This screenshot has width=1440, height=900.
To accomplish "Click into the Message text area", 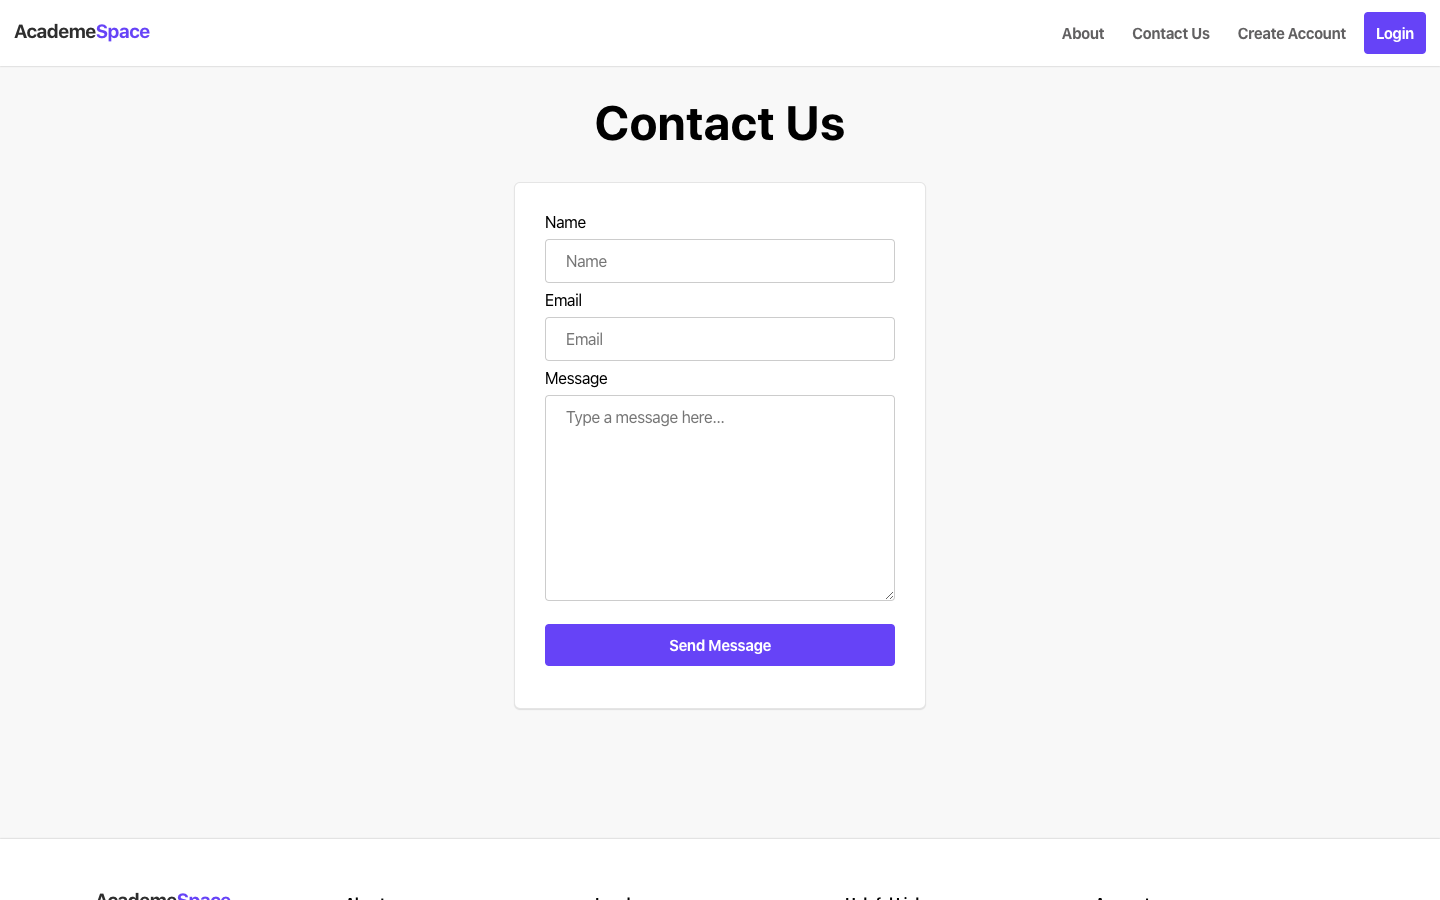I will [x=720, y=498].
